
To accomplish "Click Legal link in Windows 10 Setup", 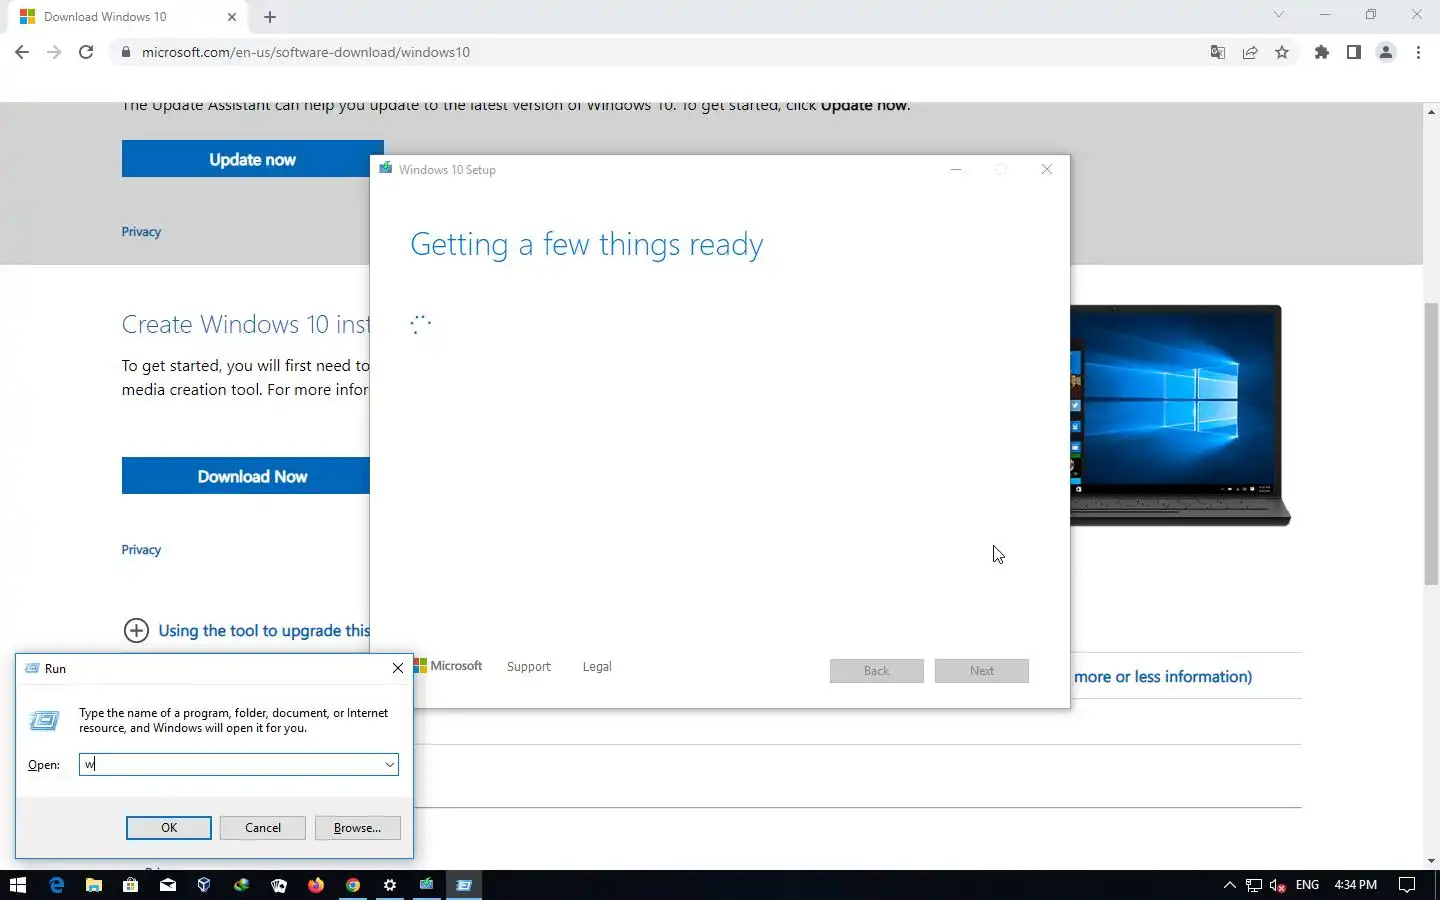I will point(597,667).
